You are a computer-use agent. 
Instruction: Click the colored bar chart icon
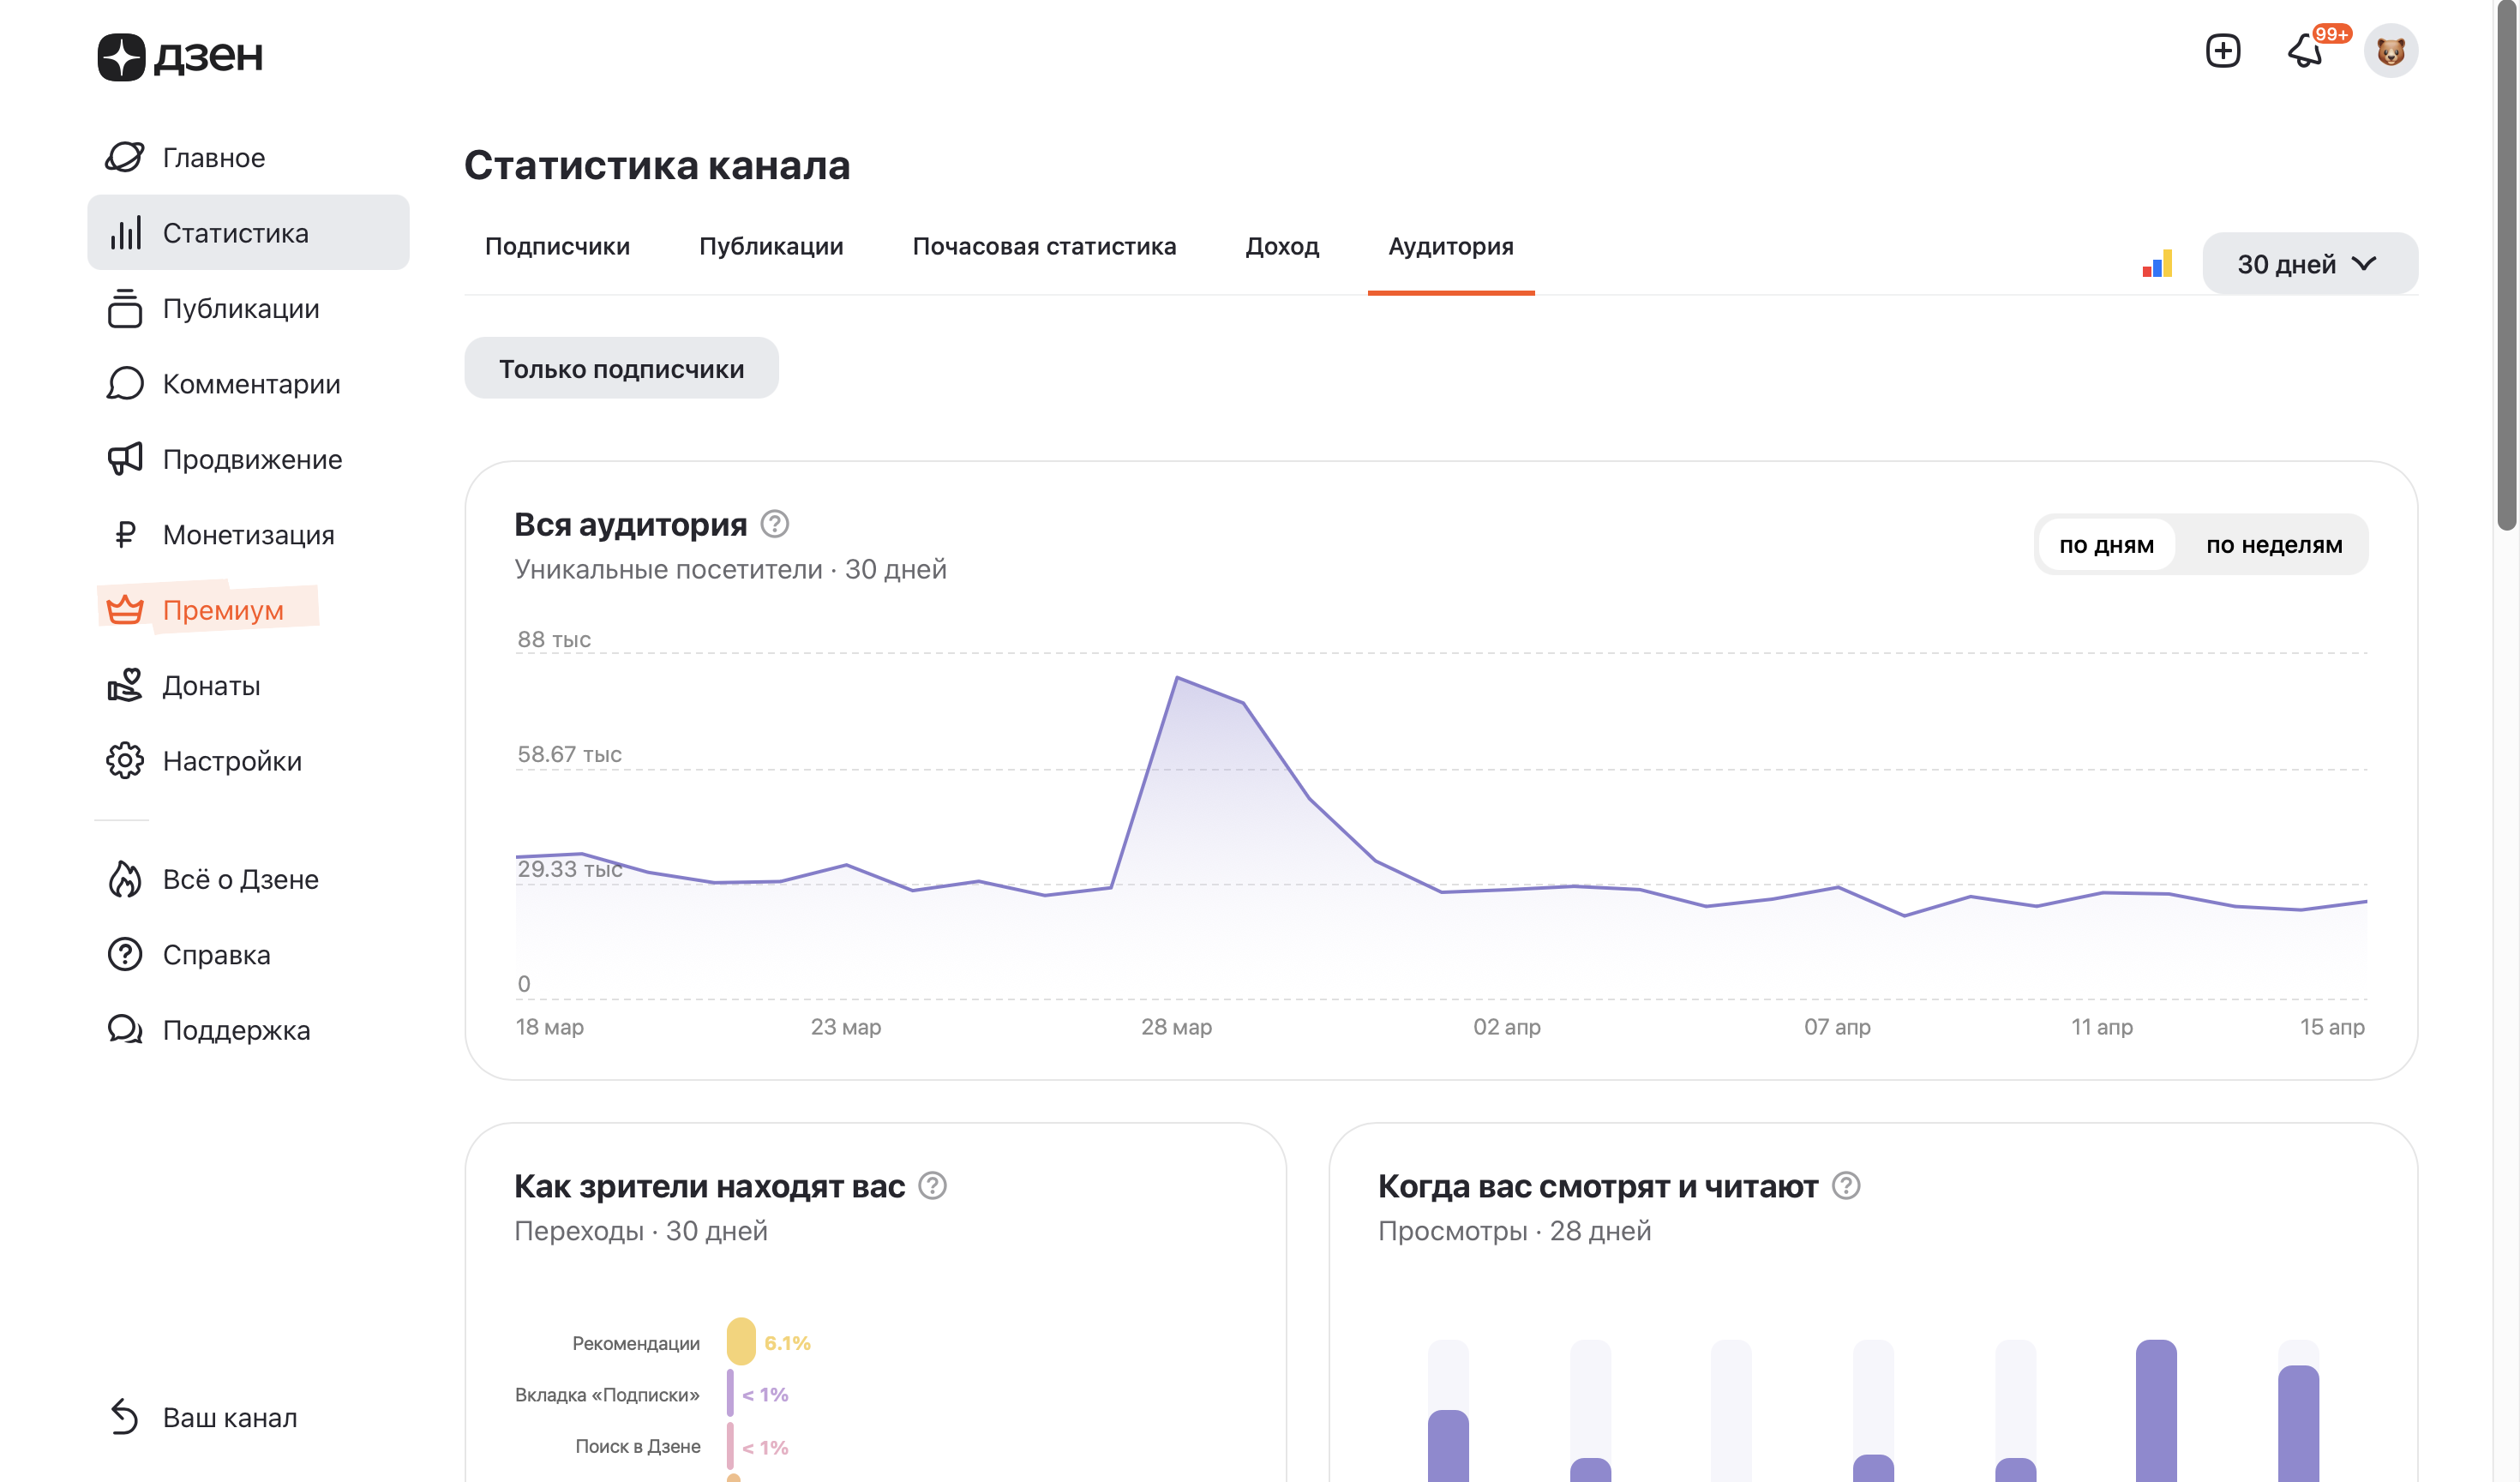click(2157, 264)
